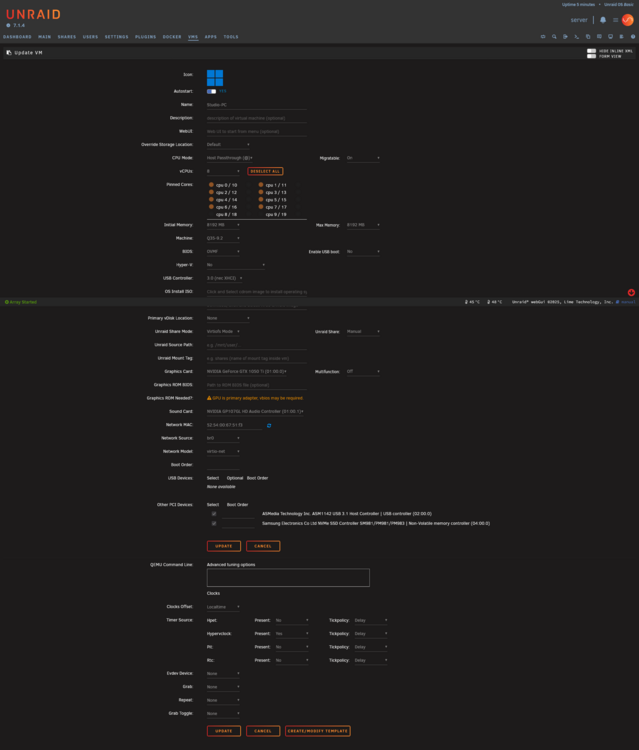The width and height of the screenshot is (639, 750).
Task: Toggle the Samsung NVMe SSD Controller checkbox
Action: pos(214,523)
